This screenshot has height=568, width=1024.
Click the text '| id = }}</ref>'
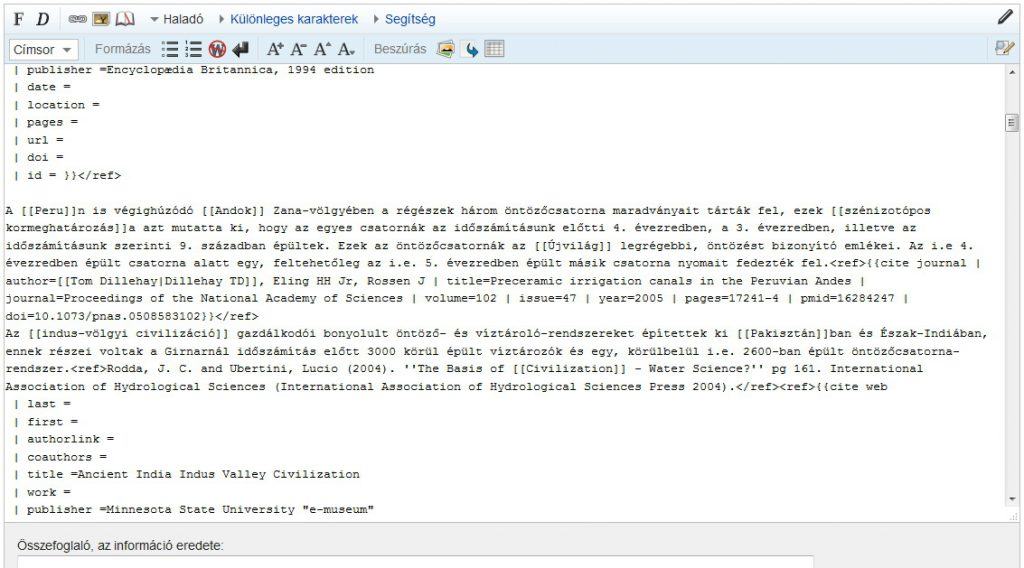tap(67, 176)
